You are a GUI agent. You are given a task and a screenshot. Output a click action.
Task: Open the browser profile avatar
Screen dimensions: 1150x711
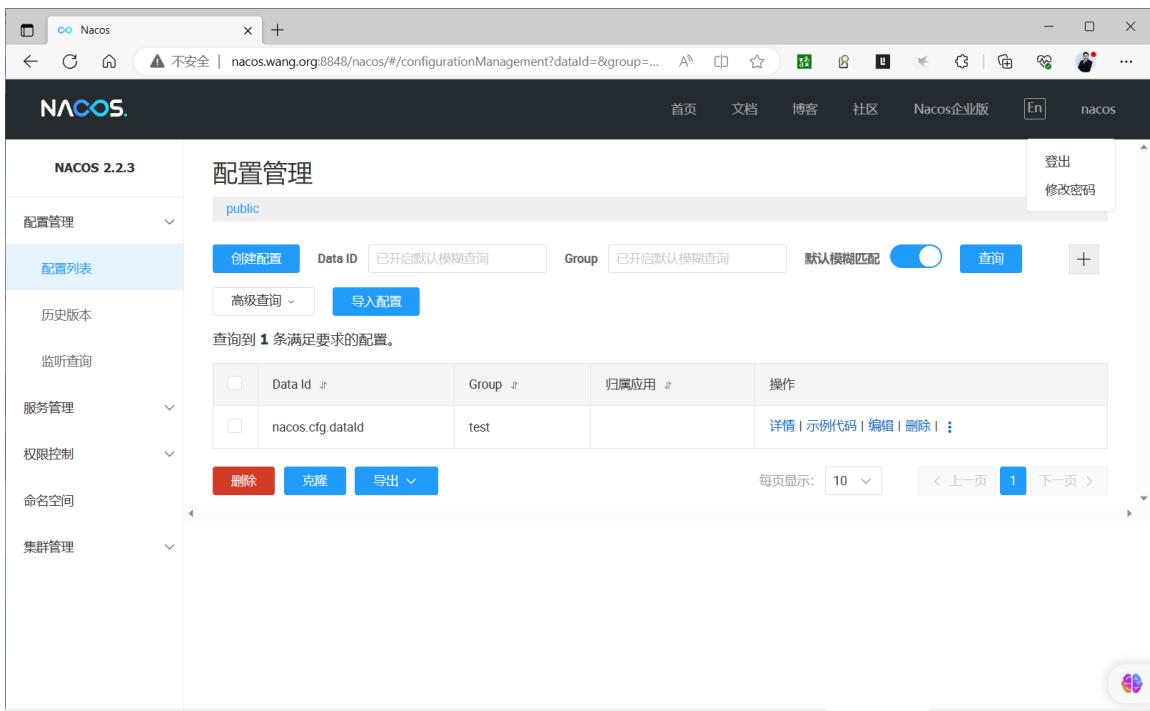click(1085, 62)
